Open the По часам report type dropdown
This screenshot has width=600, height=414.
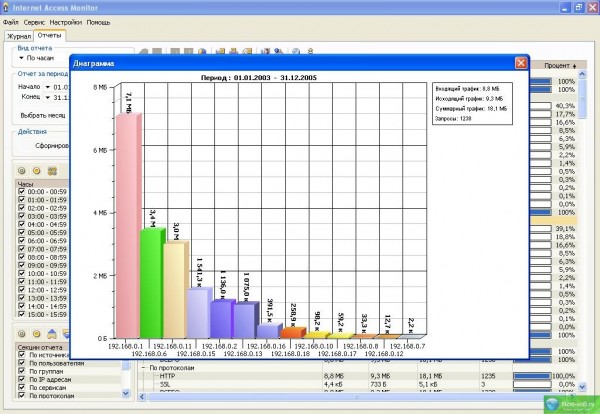tap(21, 58)
